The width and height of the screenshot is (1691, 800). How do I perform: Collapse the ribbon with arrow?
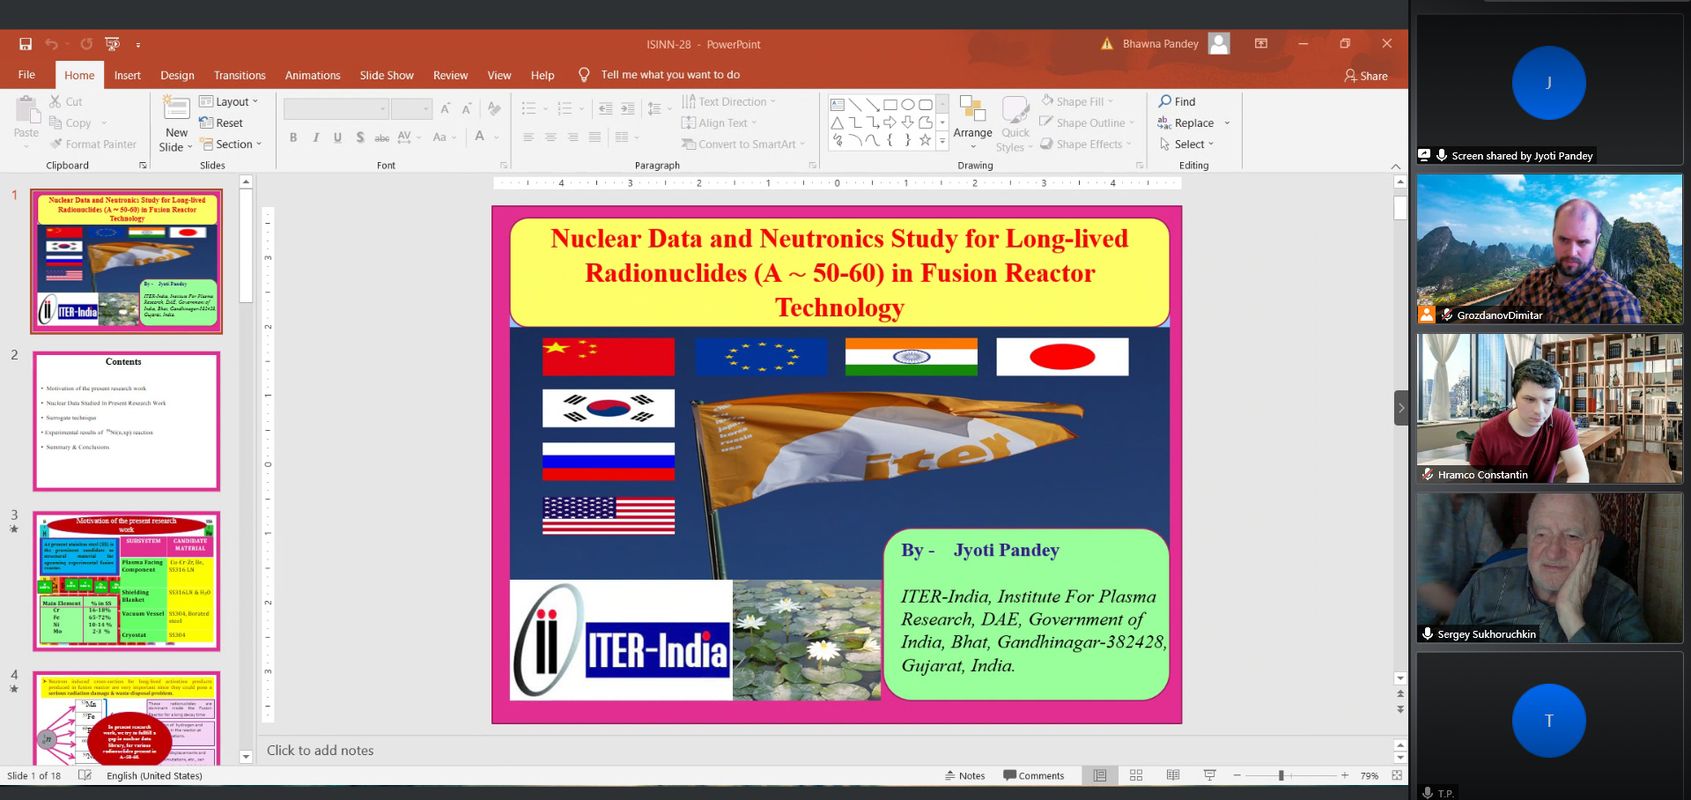point(1395,166)
